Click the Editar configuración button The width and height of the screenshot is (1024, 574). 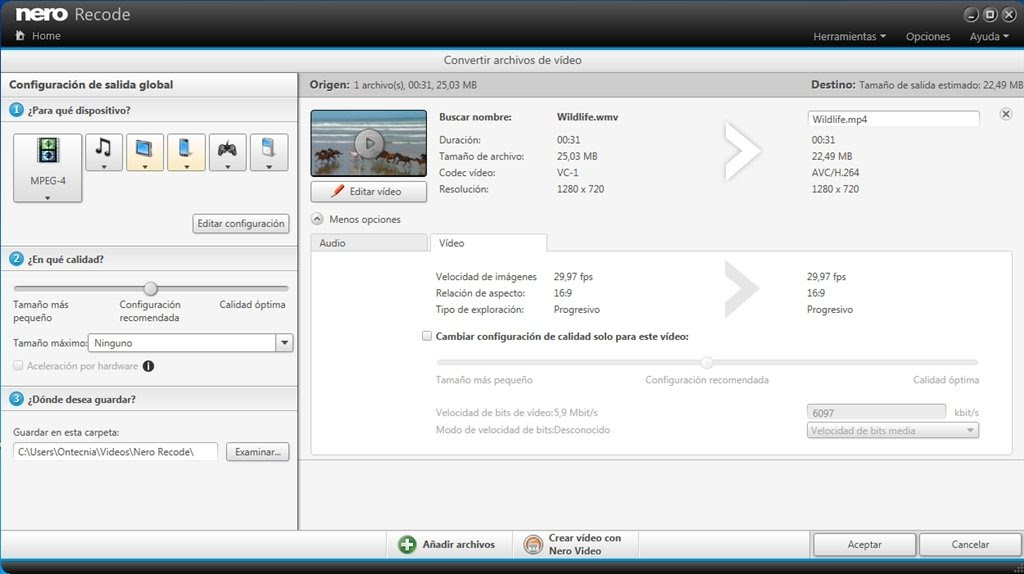[x=241, y=223]
